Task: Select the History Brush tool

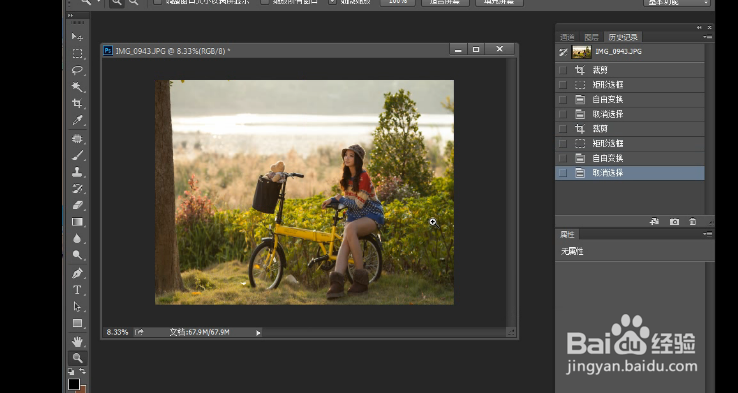Action: tap(77, 189)
